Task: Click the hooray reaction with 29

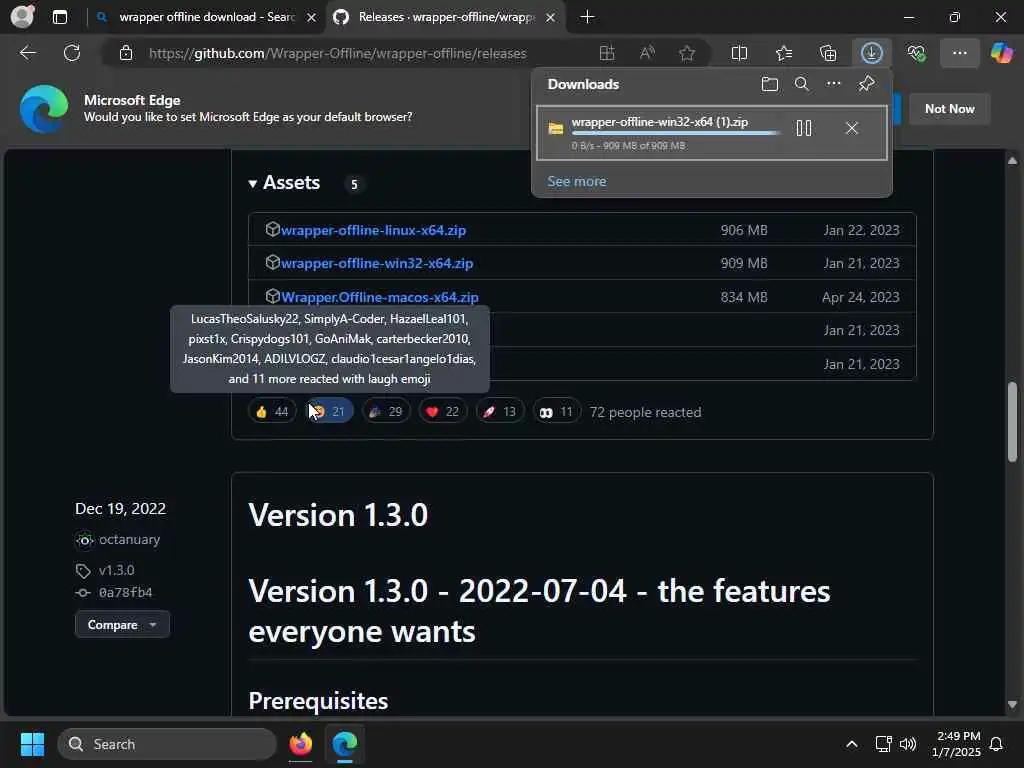Action: pyautogui.click(x=386, y=411)
